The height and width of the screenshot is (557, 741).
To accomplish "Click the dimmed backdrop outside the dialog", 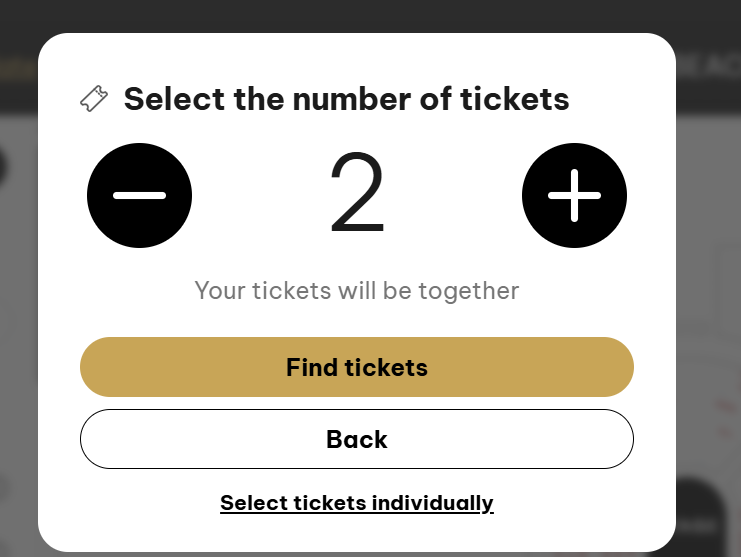I will 710,300.
